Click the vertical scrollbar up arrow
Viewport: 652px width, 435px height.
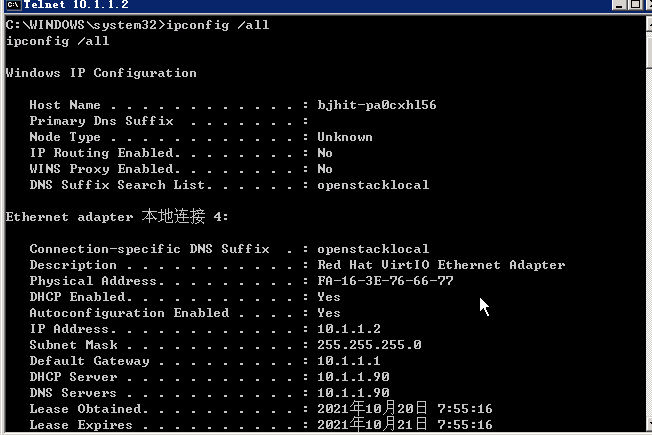(649, 24)
